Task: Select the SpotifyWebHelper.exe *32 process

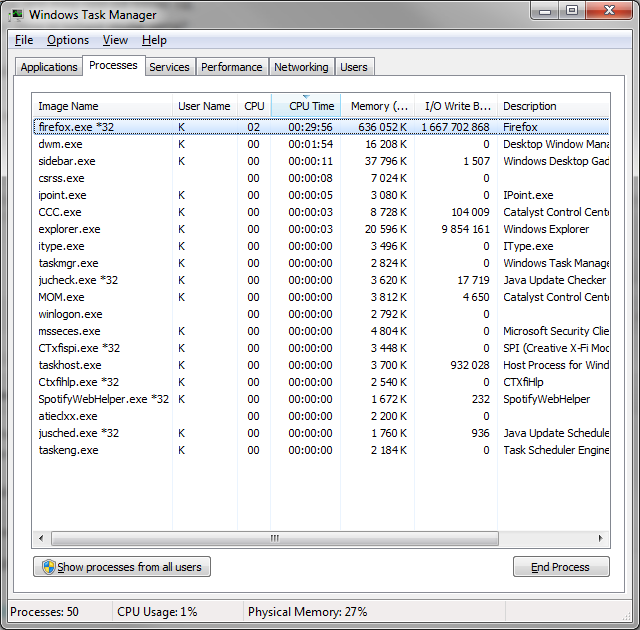Action: pyautogui.click(x=321, y=399)
